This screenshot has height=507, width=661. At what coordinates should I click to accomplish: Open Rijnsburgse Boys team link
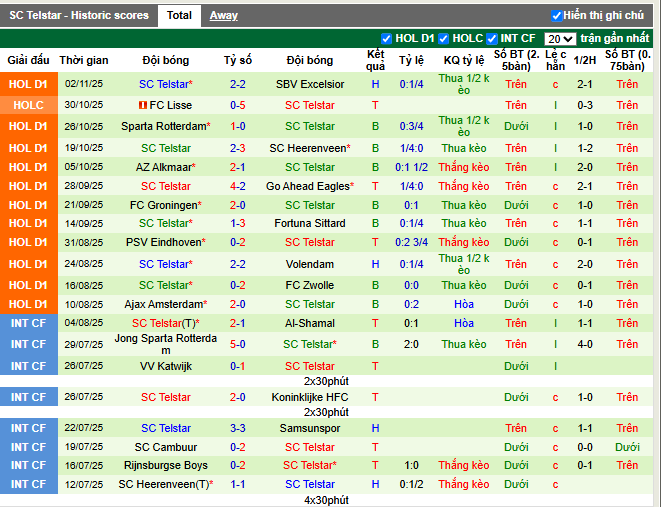166,465
